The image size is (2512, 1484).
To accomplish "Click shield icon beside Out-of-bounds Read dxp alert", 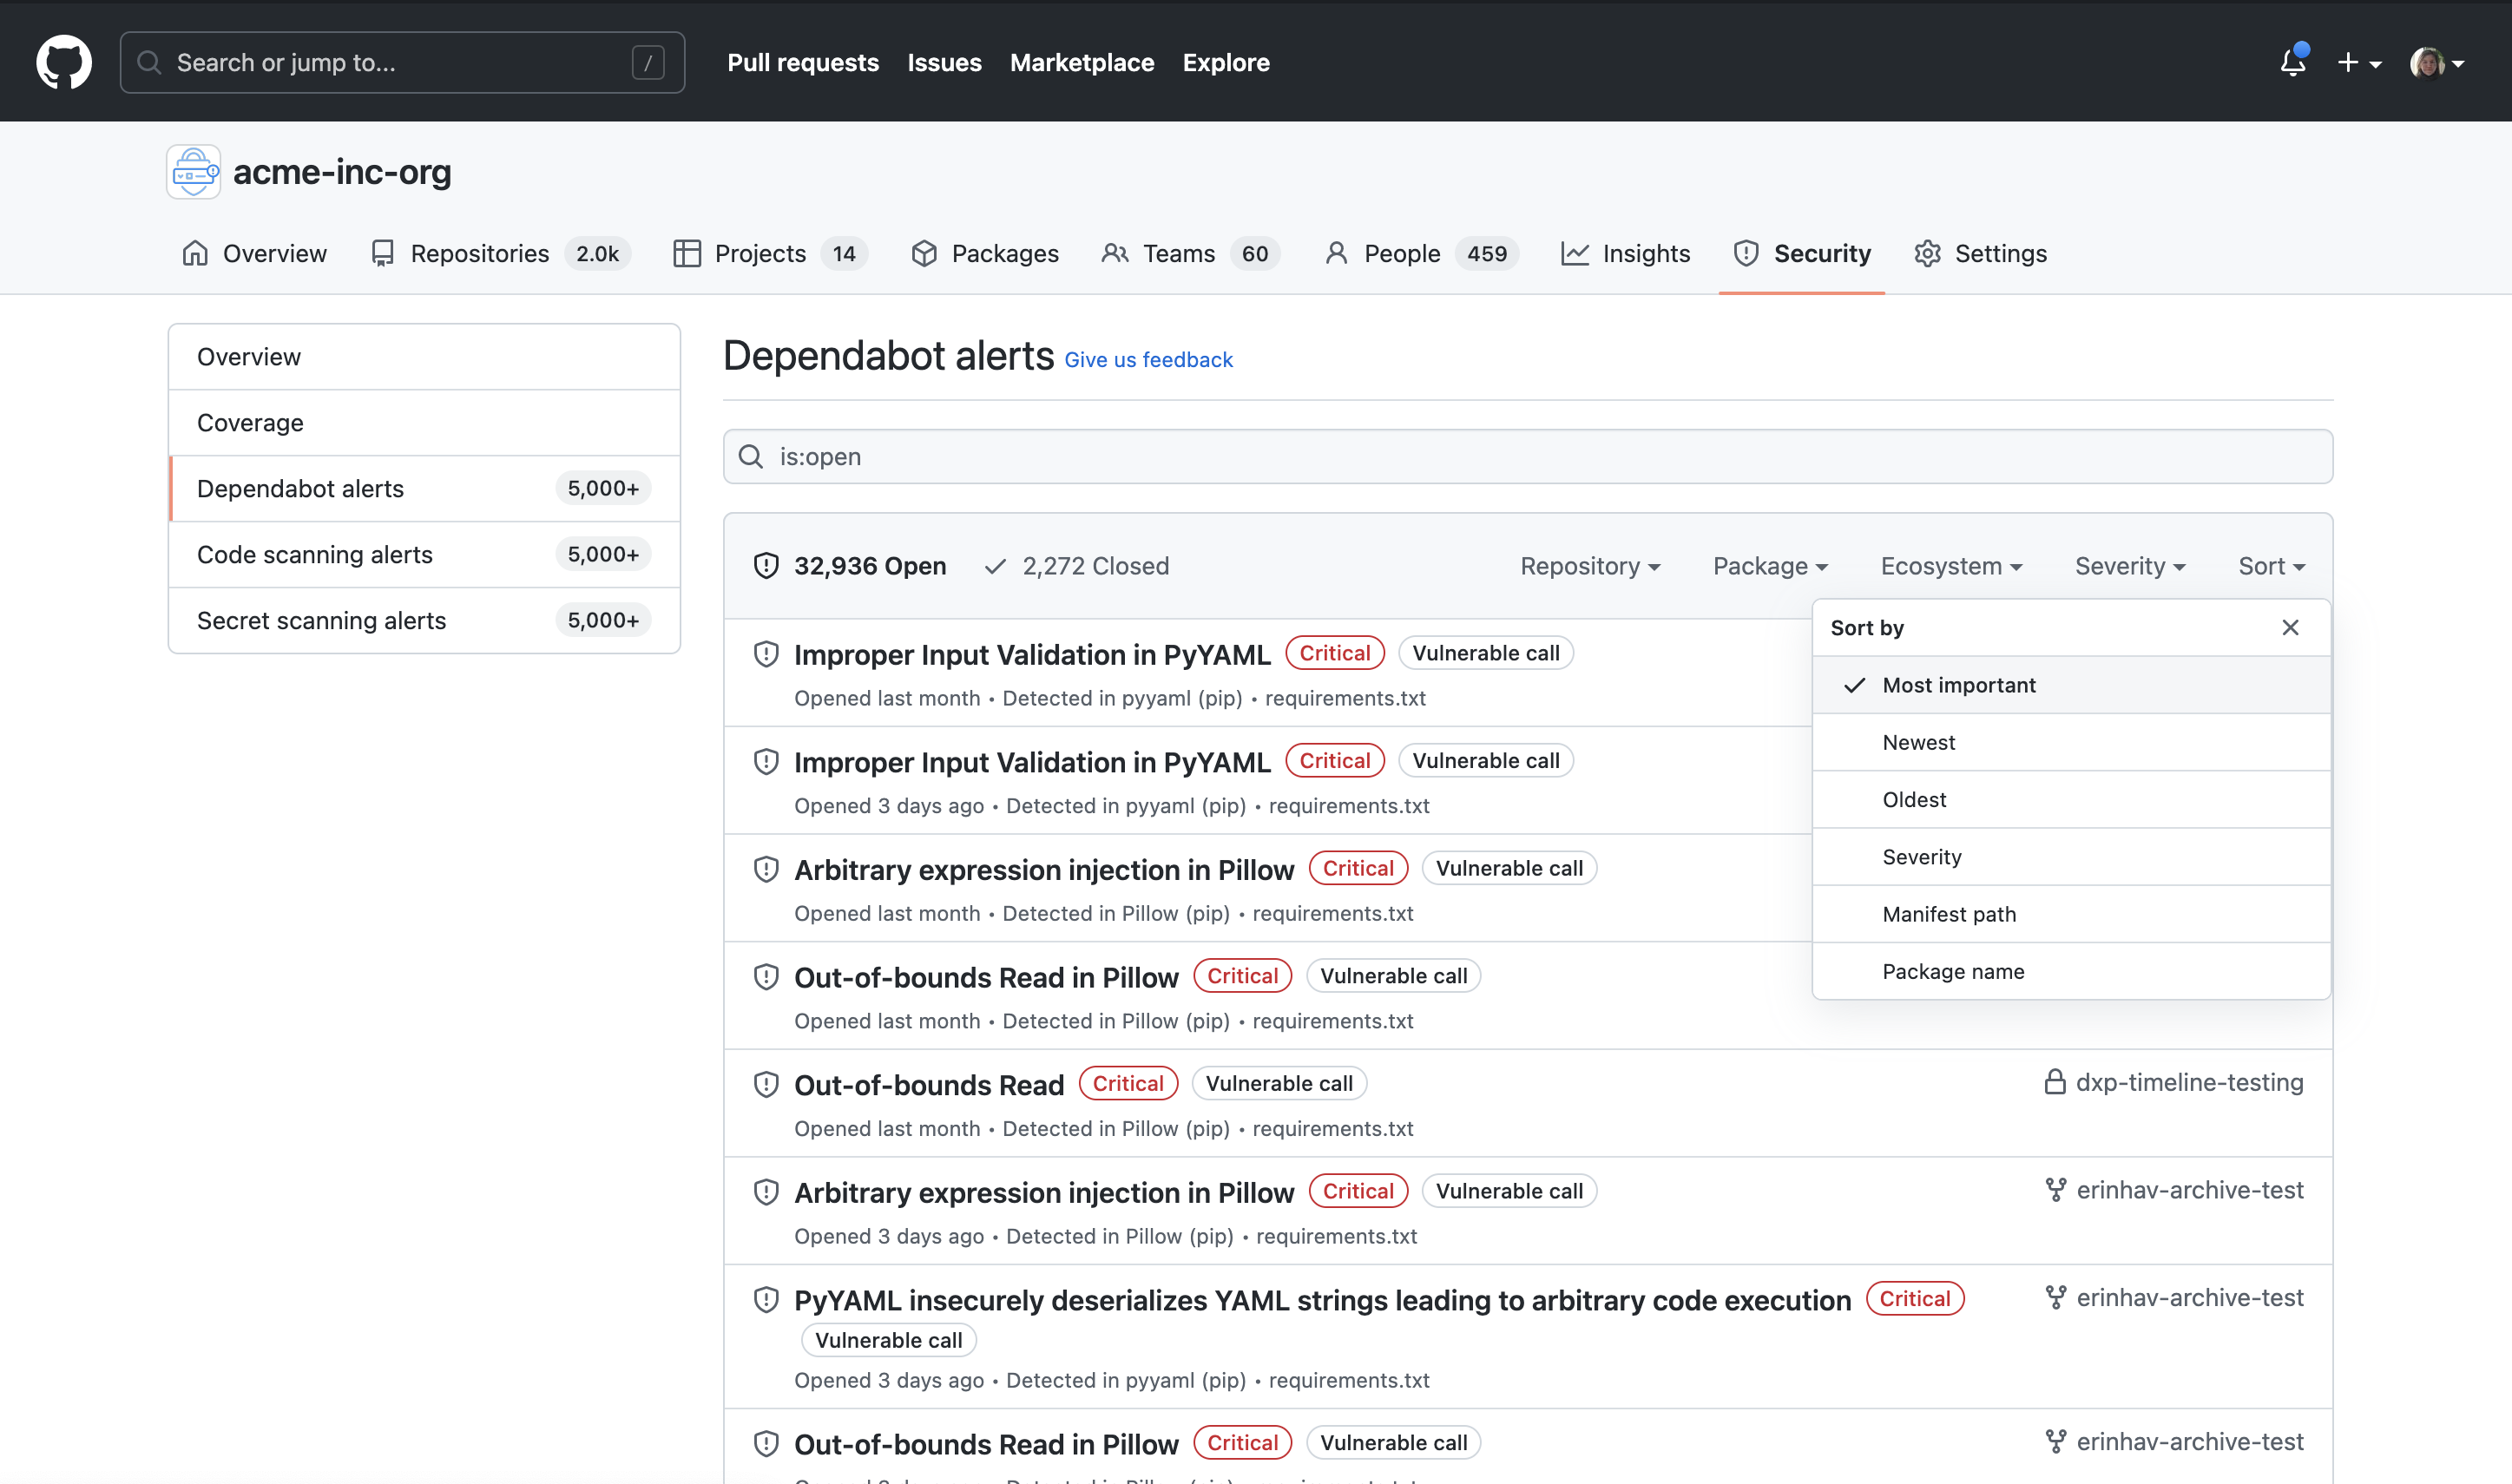I will click(766, 1084).
